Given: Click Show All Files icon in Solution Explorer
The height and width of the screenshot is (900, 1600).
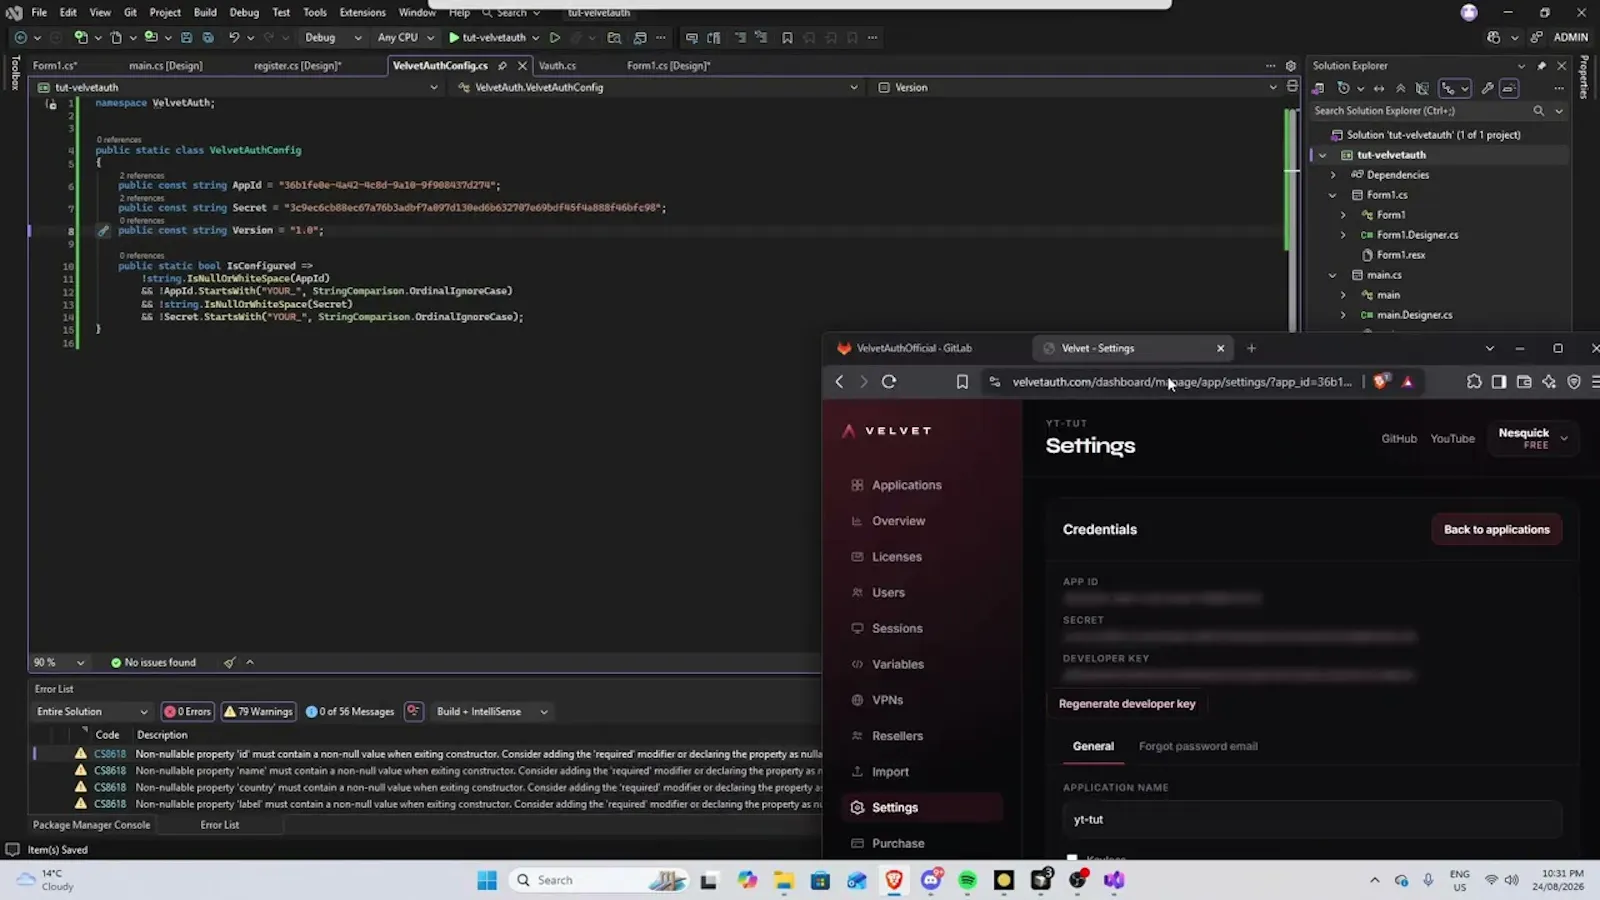Looking at the screenshot, I should click(x=1422, y=88).
